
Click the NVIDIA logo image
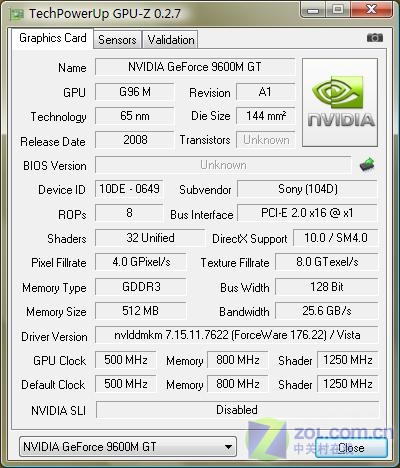pos(340,102)
